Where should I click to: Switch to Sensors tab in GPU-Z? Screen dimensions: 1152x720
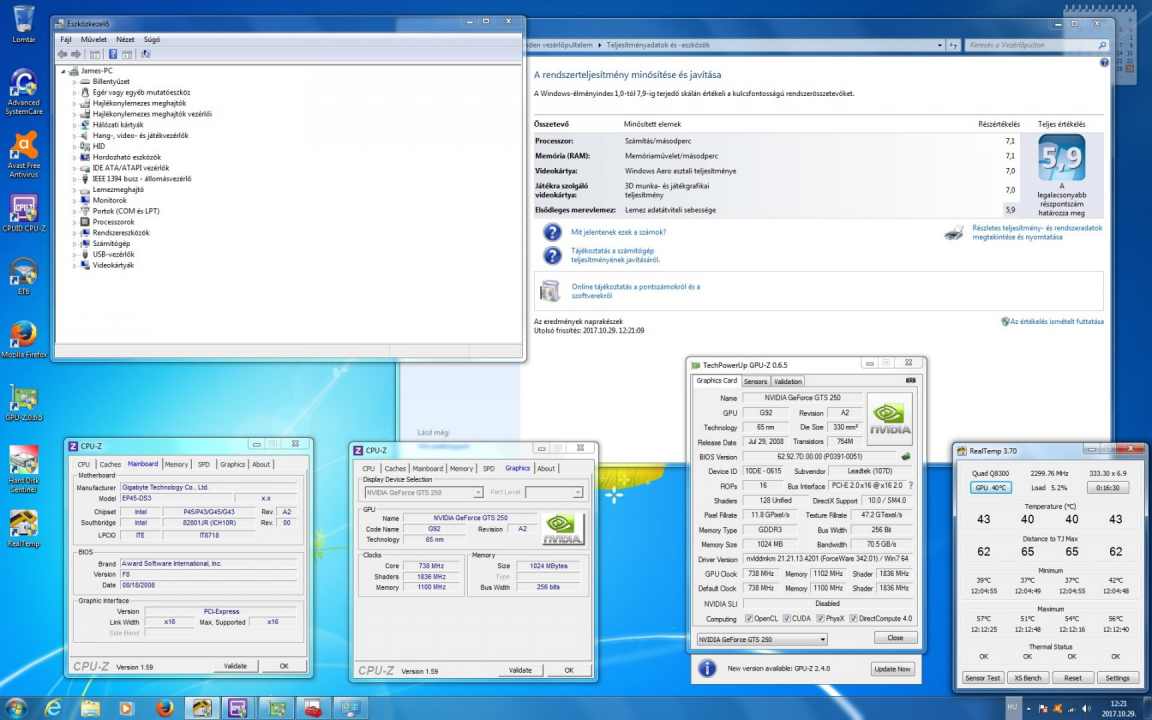click(x=755, y=381)
